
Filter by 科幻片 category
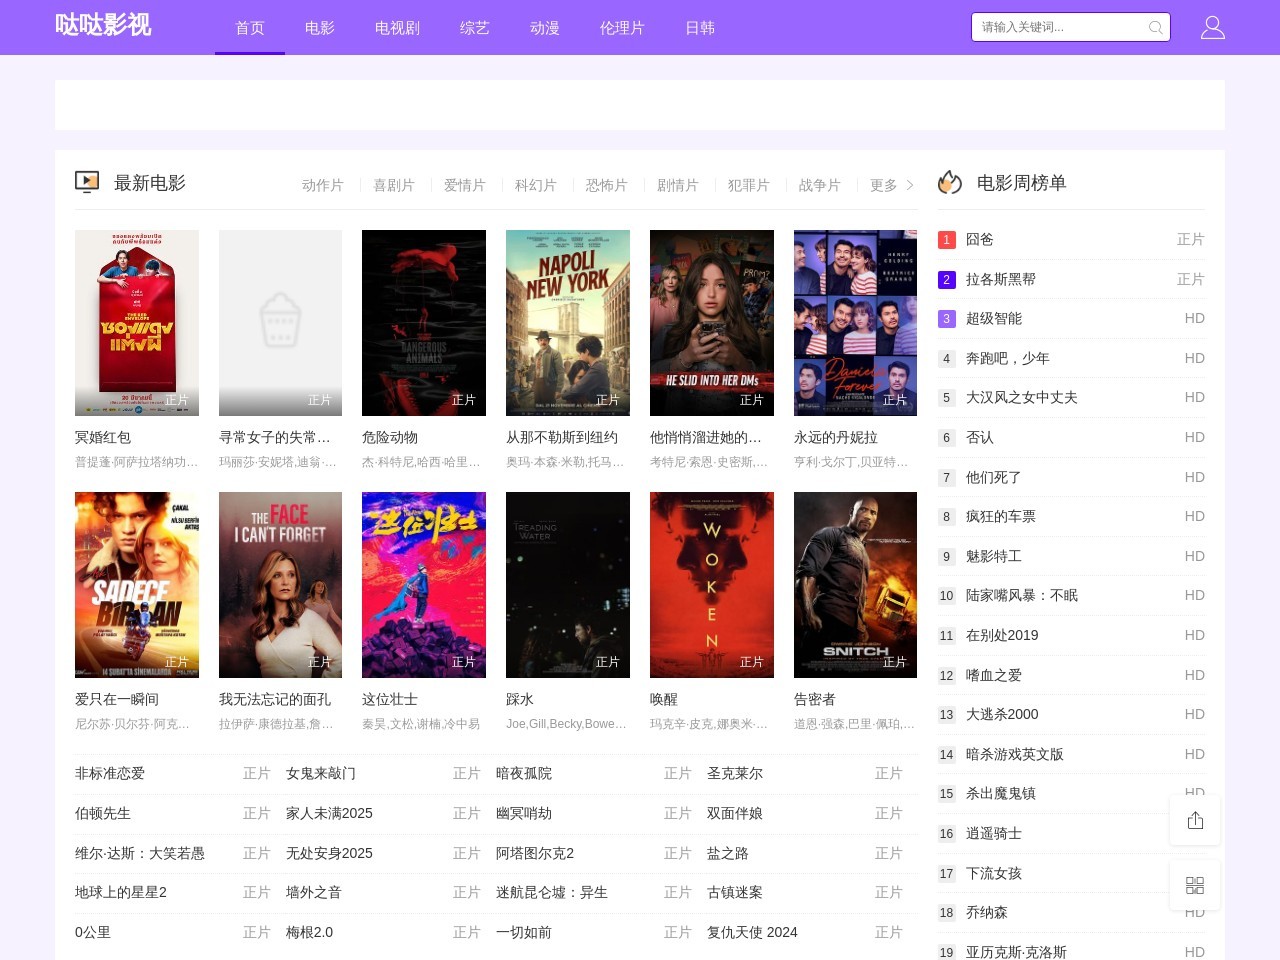[535, 185]
